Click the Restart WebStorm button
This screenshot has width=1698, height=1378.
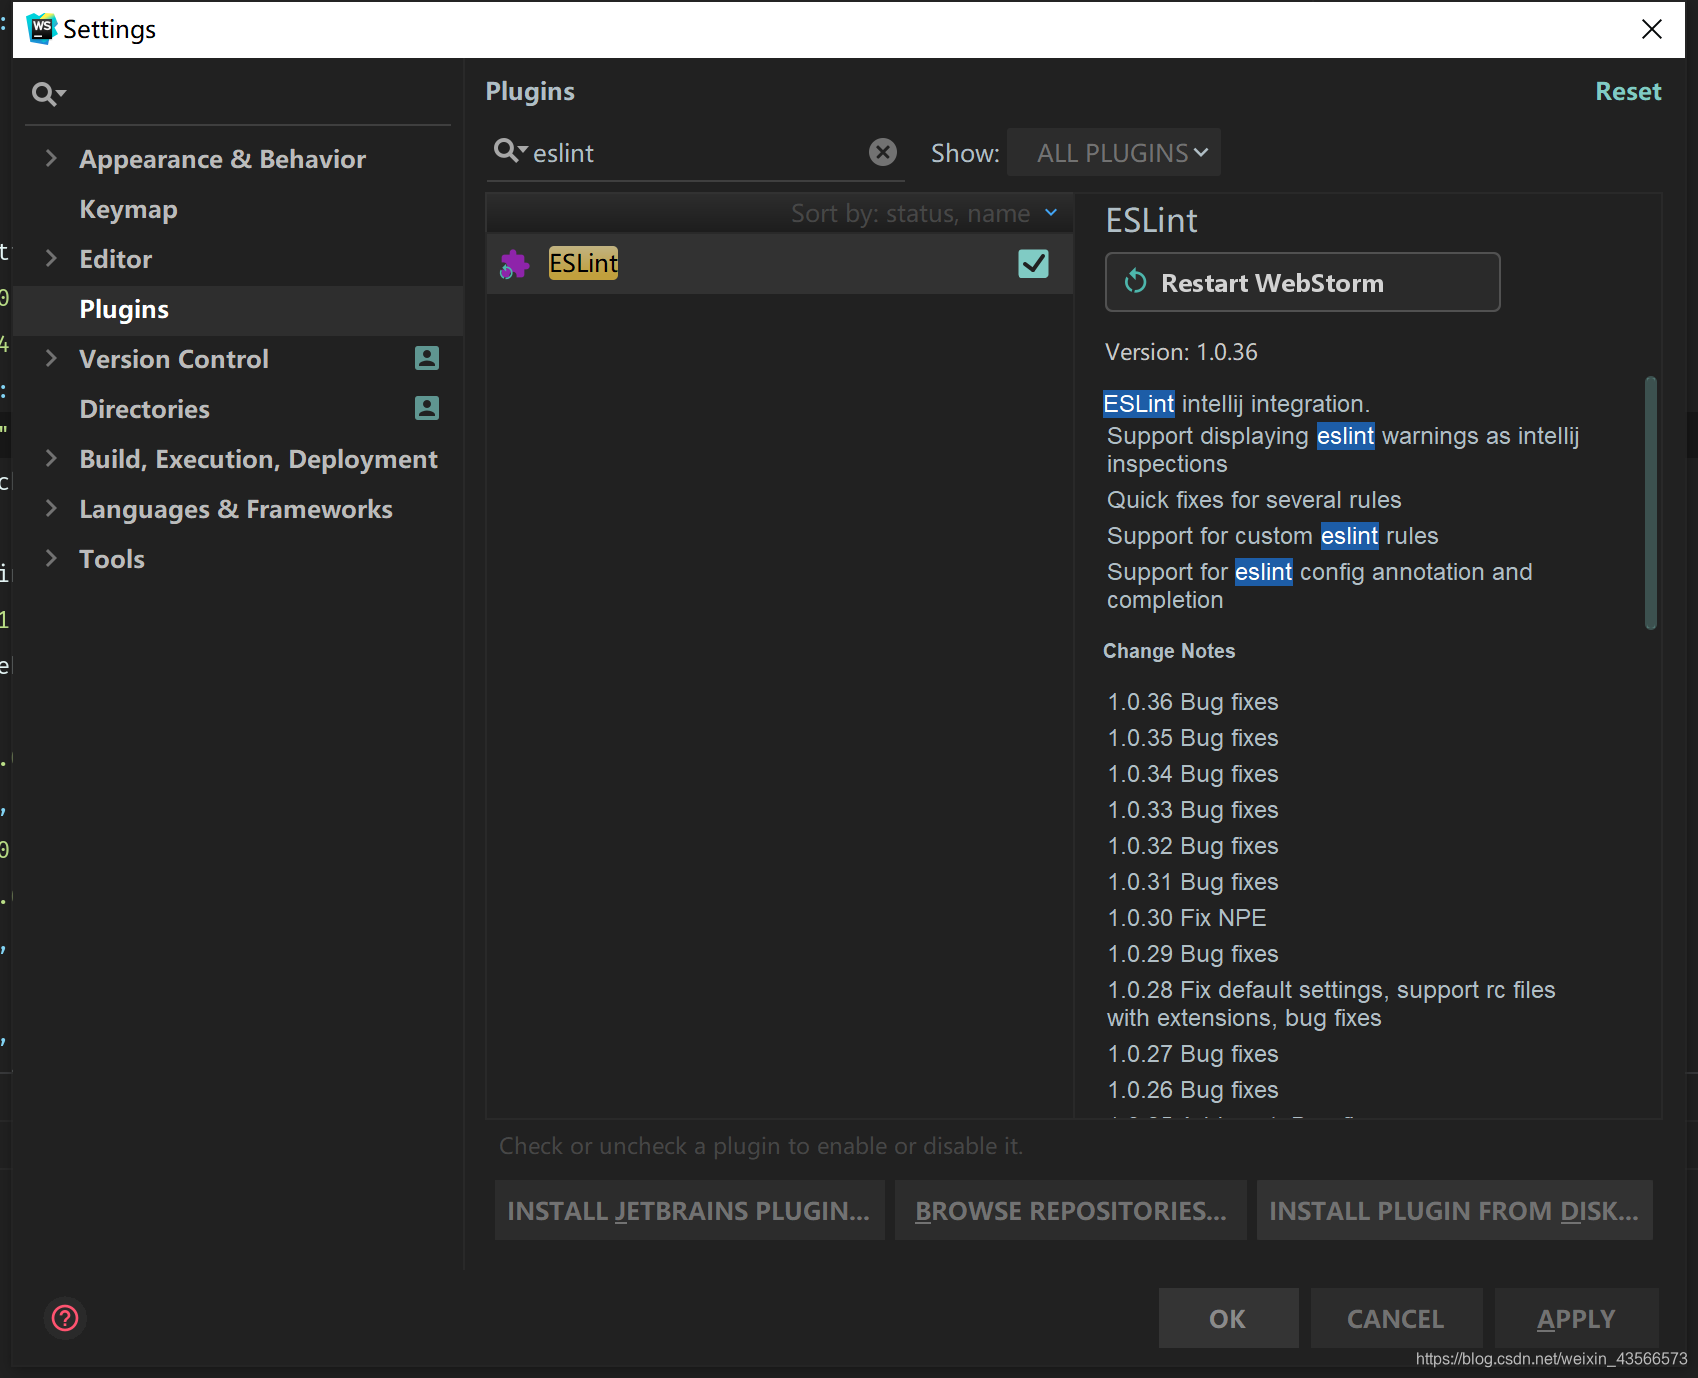point(1302,282)
